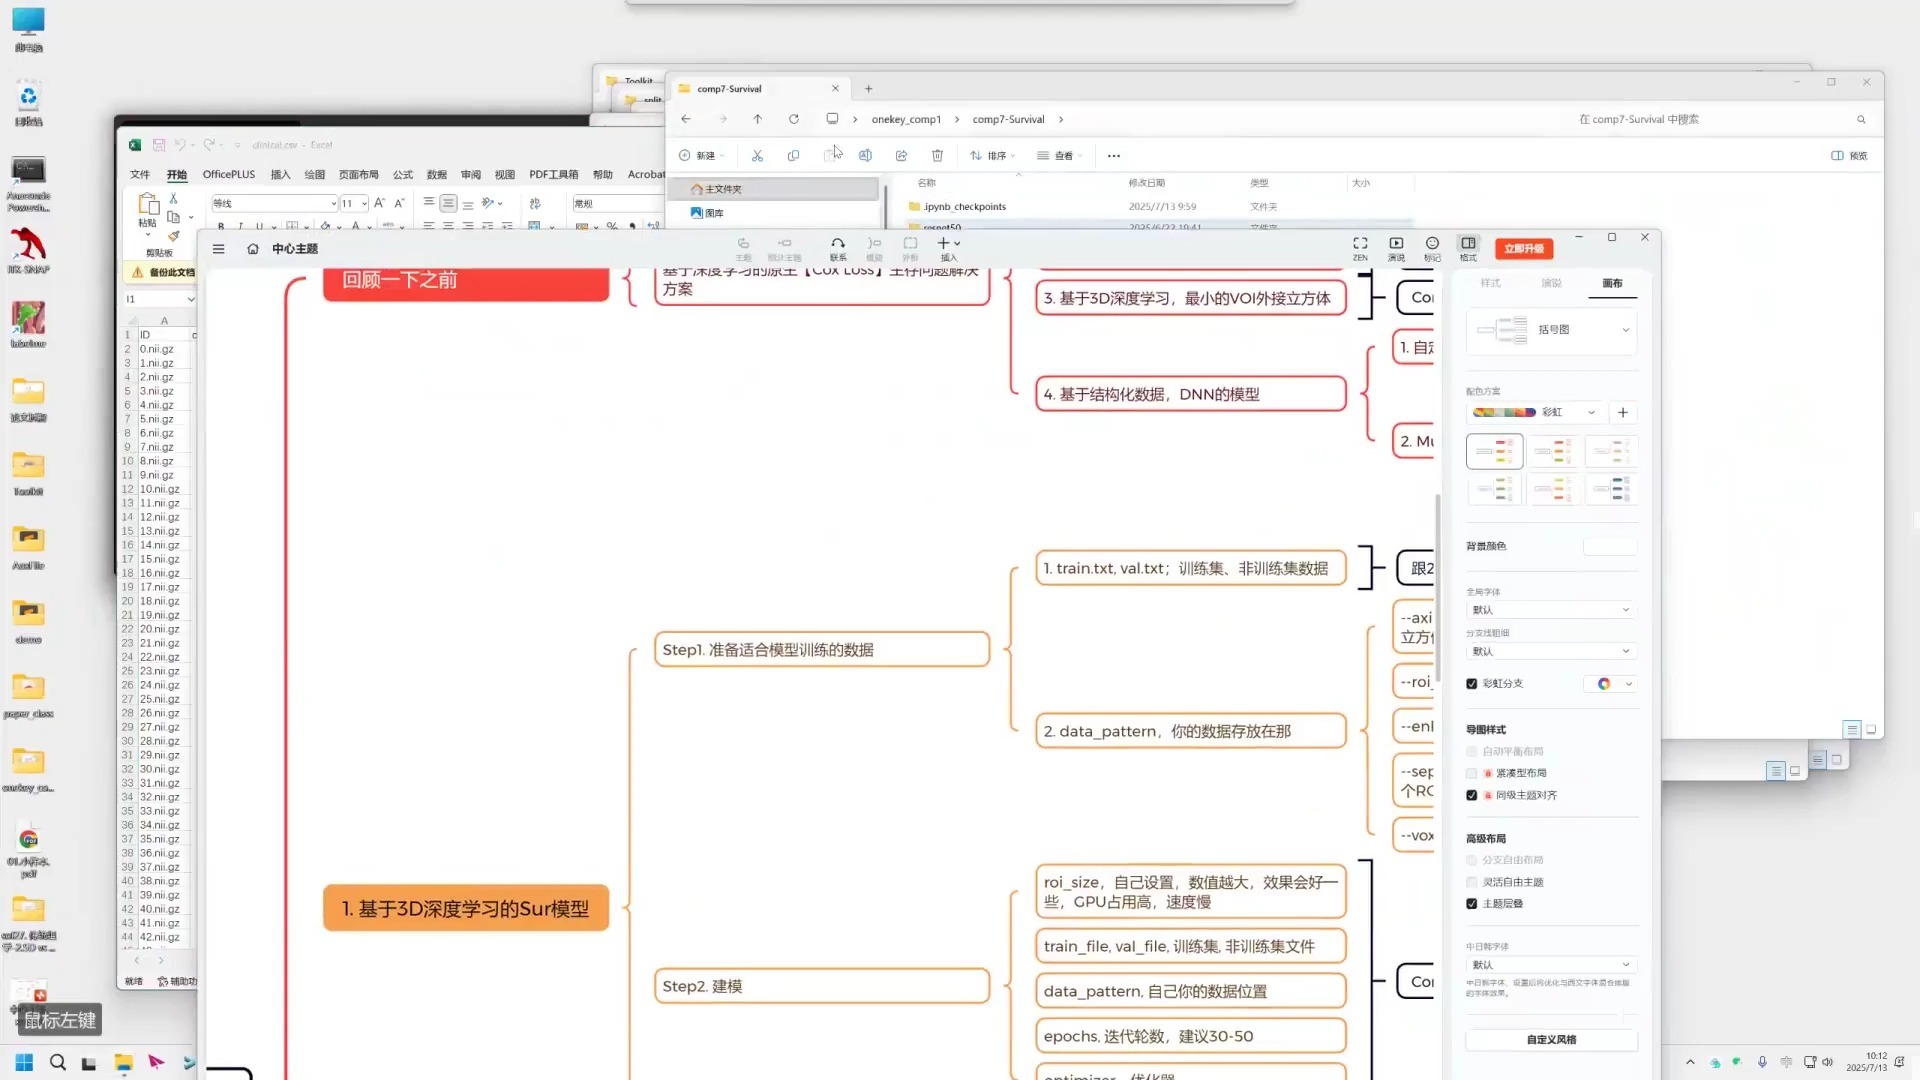Open rainbow branch color dropdown
The width and height of the screenshot is (1920, 1080).
(x=1610, y=684)
